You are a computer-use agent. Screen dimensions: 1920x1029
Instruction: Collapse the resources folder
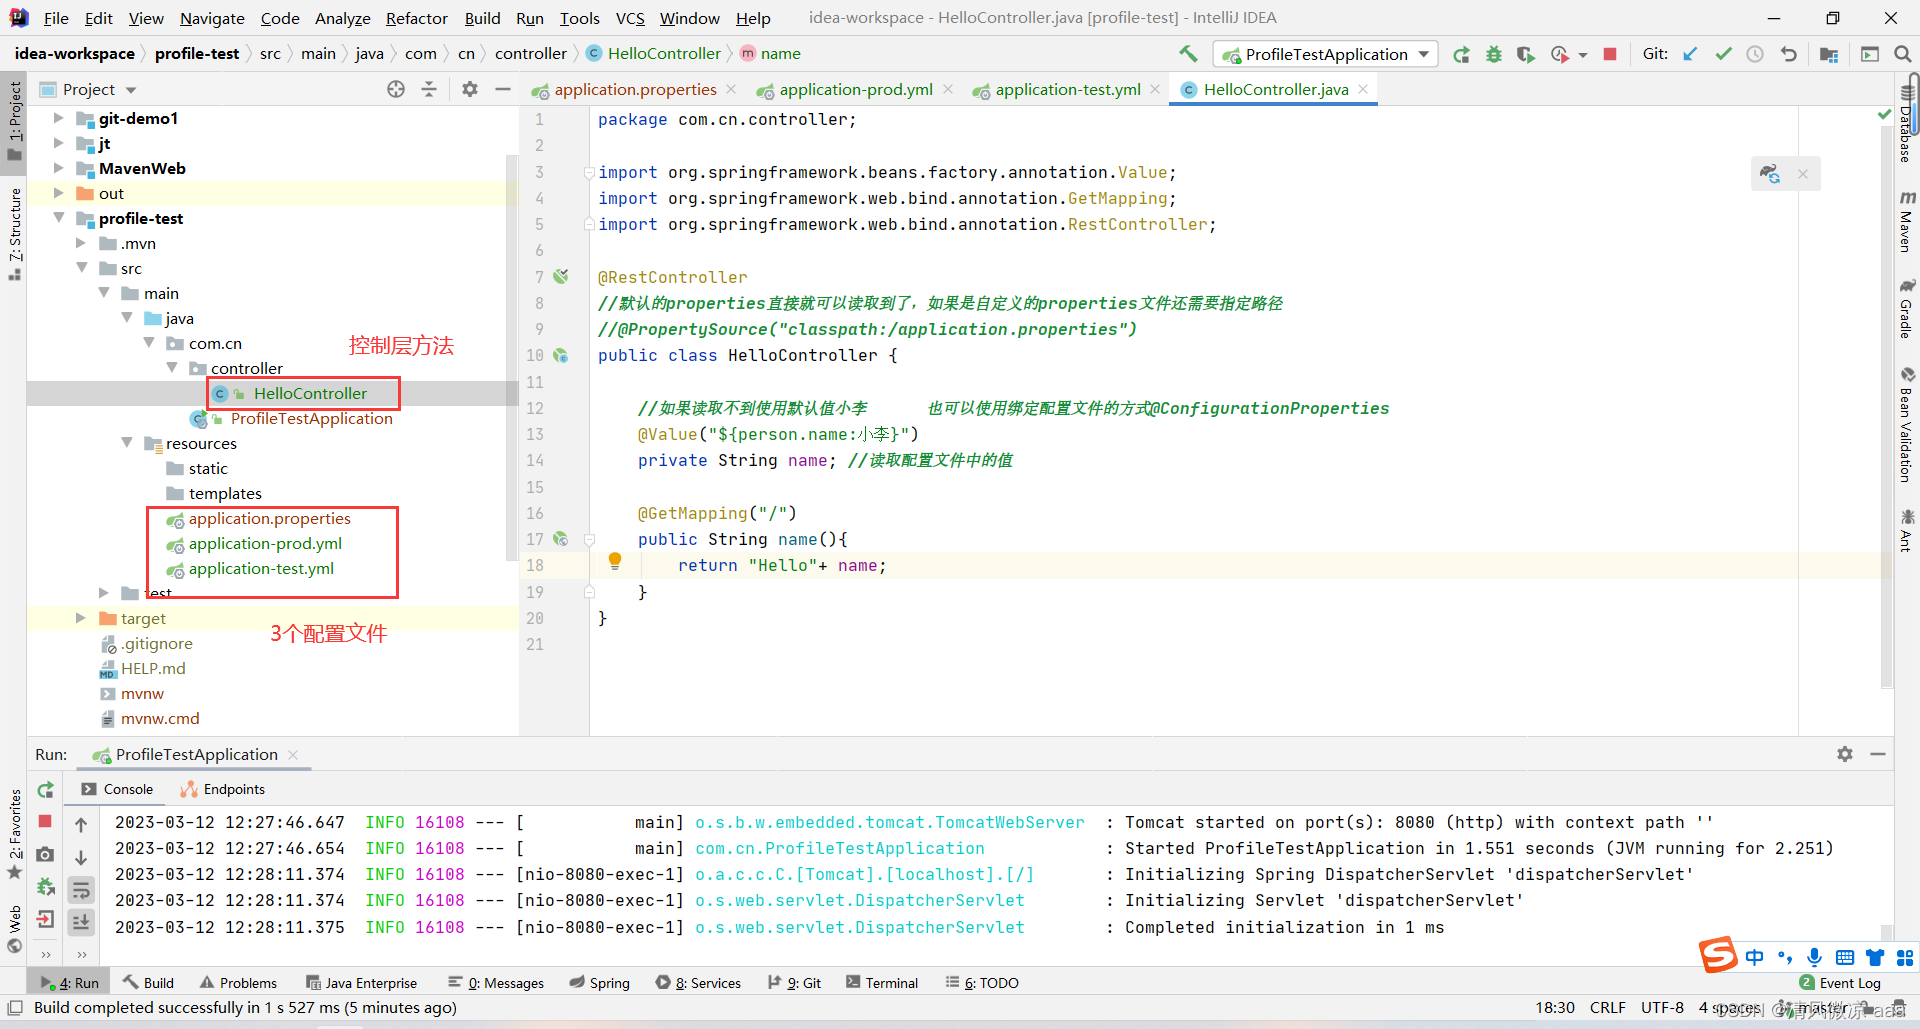point(127,443)
